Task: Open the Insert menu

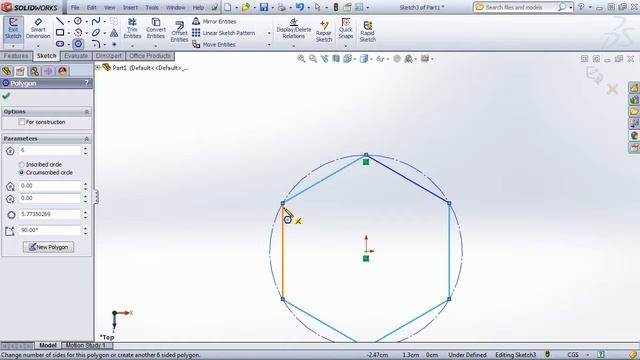Action: [130, 7]
